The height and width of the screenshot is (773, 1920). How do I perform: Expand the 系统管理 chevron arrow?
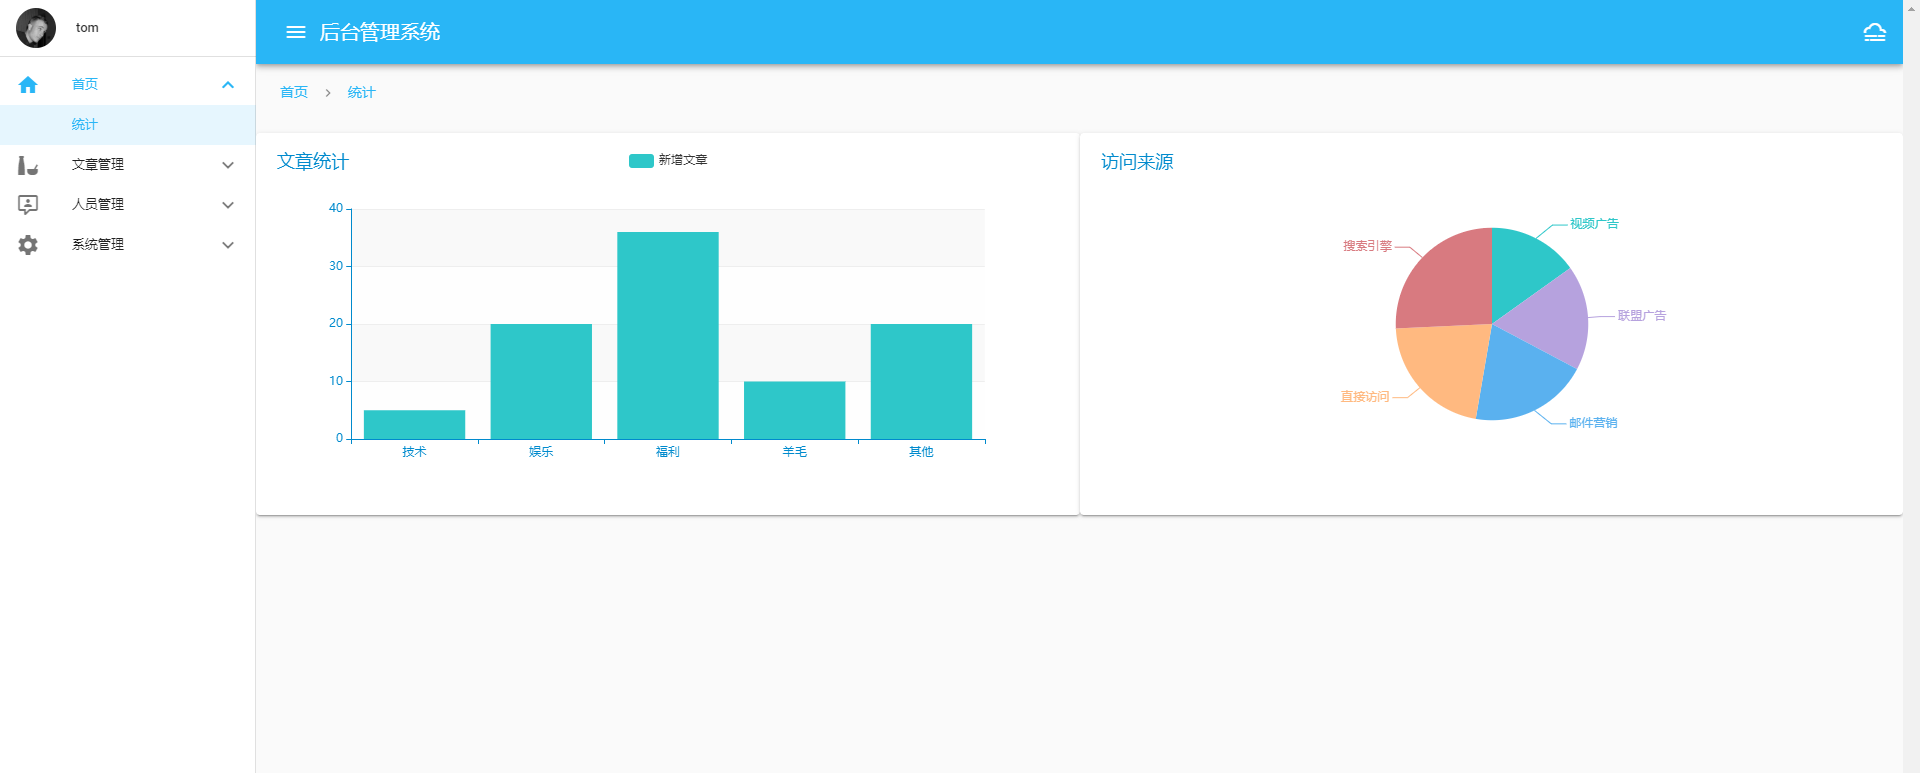point(228,245)
